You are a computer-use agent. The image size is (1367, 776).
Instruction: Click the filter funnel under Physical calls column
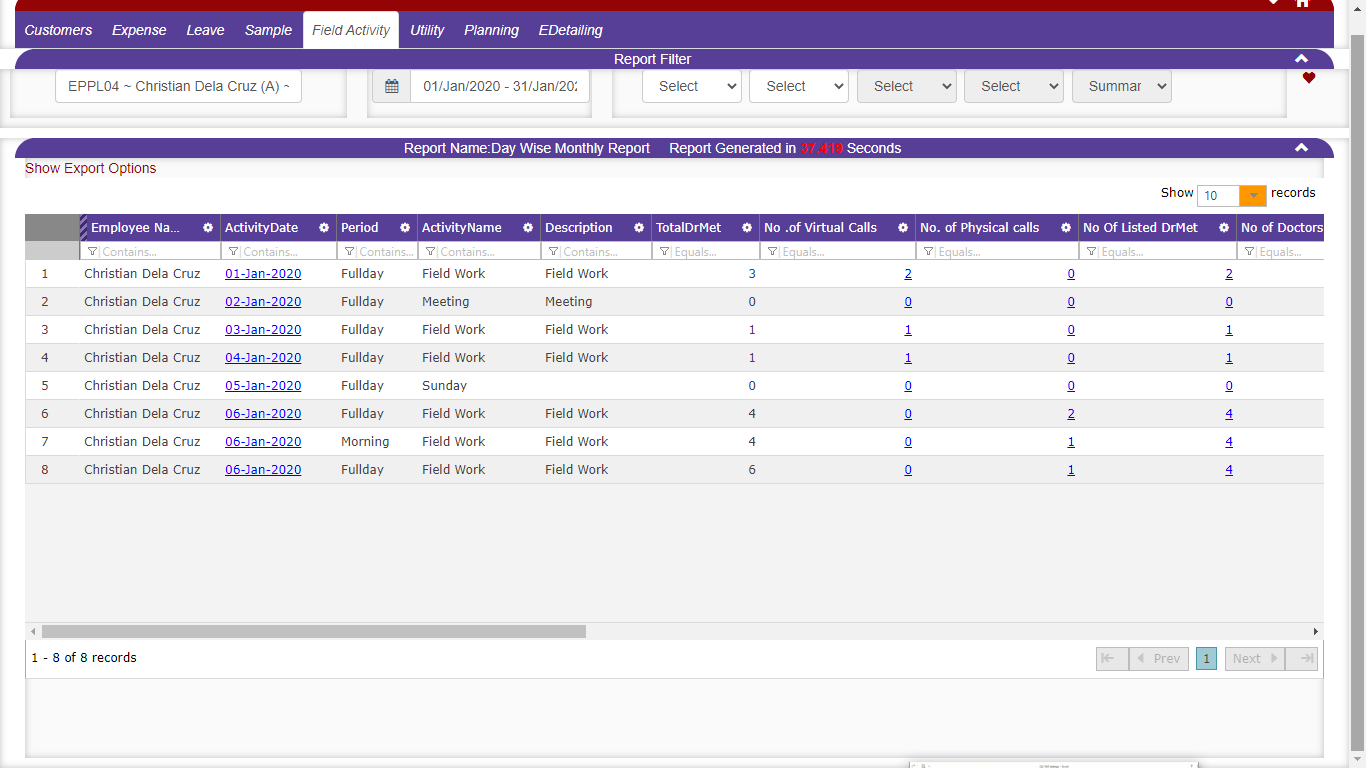click(929, 252)
